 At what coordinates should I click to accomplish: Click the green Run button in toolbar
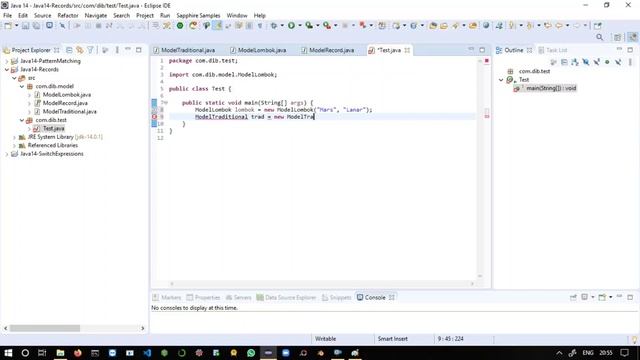[291, 26]
